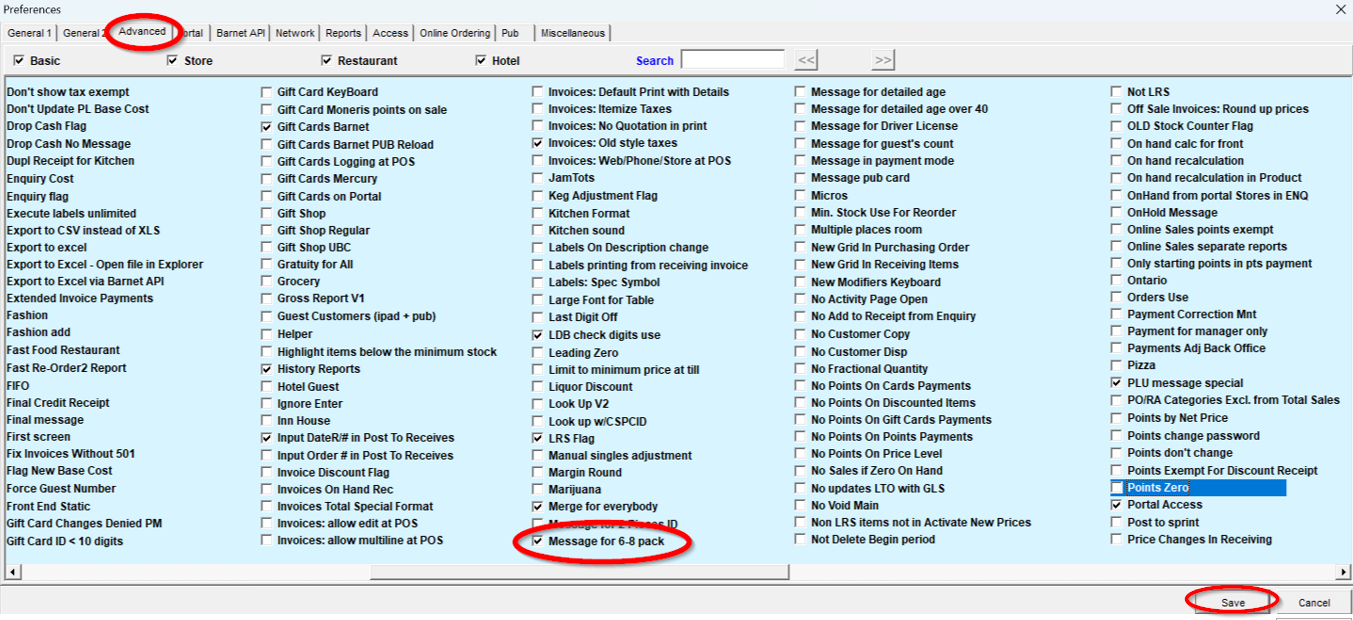This screenshot has height=620, width=1353.
Task: Enable Message for detailed age checkbox
Action: (x=801, y=92)
